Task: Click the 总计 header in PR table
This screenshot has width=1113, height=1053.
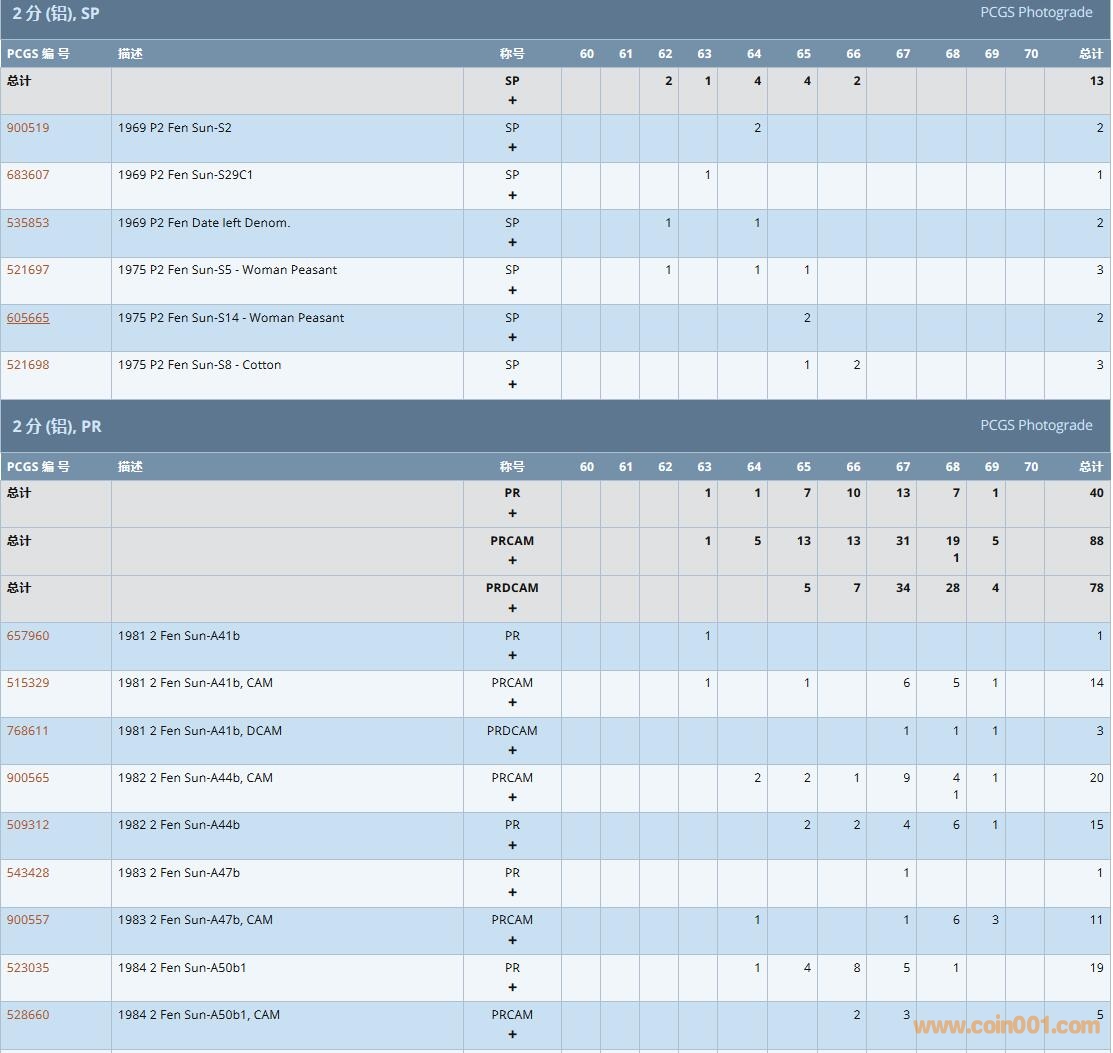Action: tap(1091, 467)
